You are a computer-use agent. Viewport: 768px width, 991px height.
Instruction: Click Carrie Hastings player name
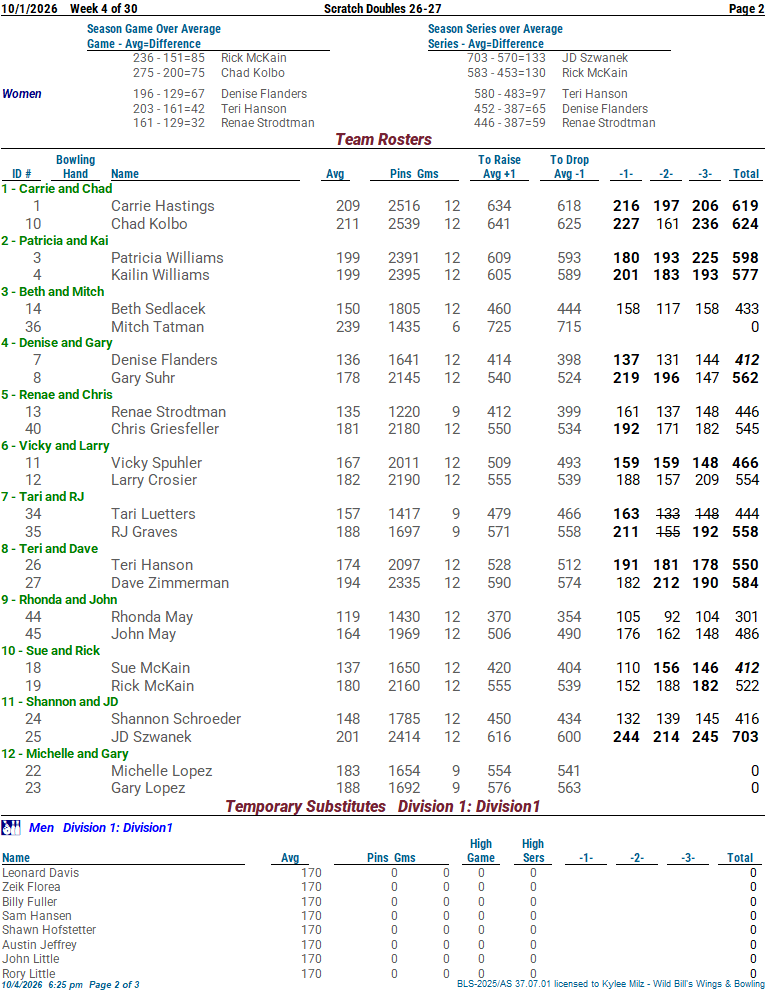tap(162, 206)
